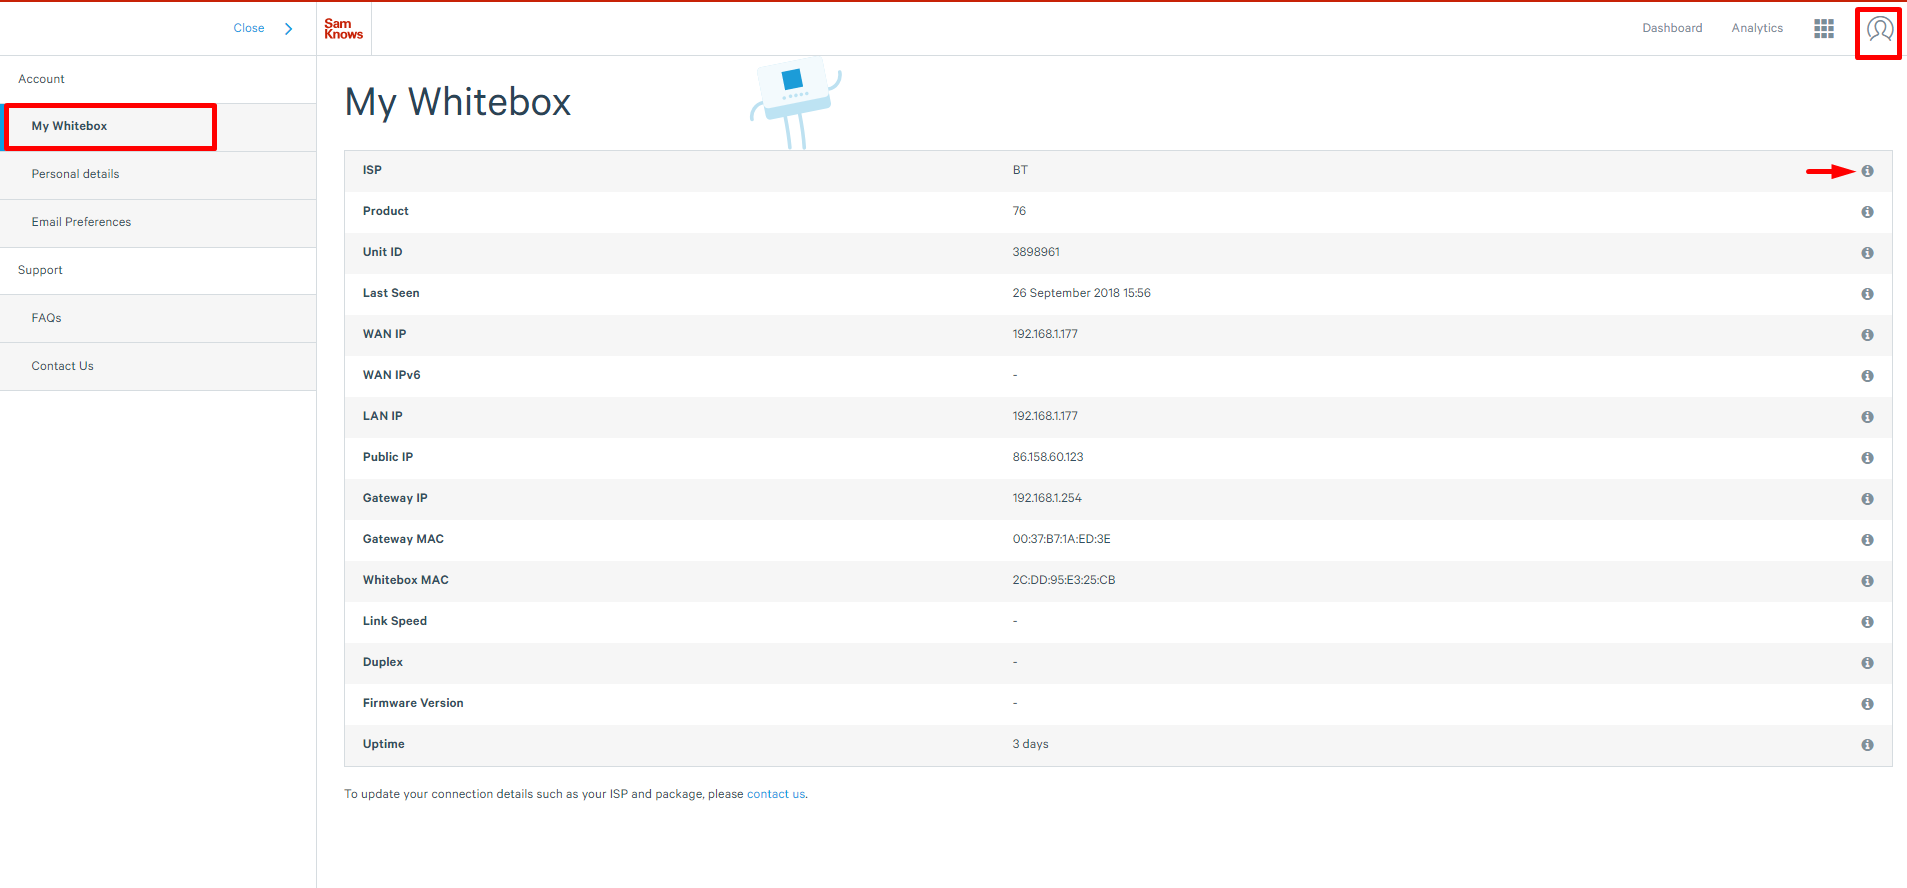Image resolution: width=1907 pixels, height=888 pixels.
Task: Click the info icon beside Unit ID
Action: 1867,253
